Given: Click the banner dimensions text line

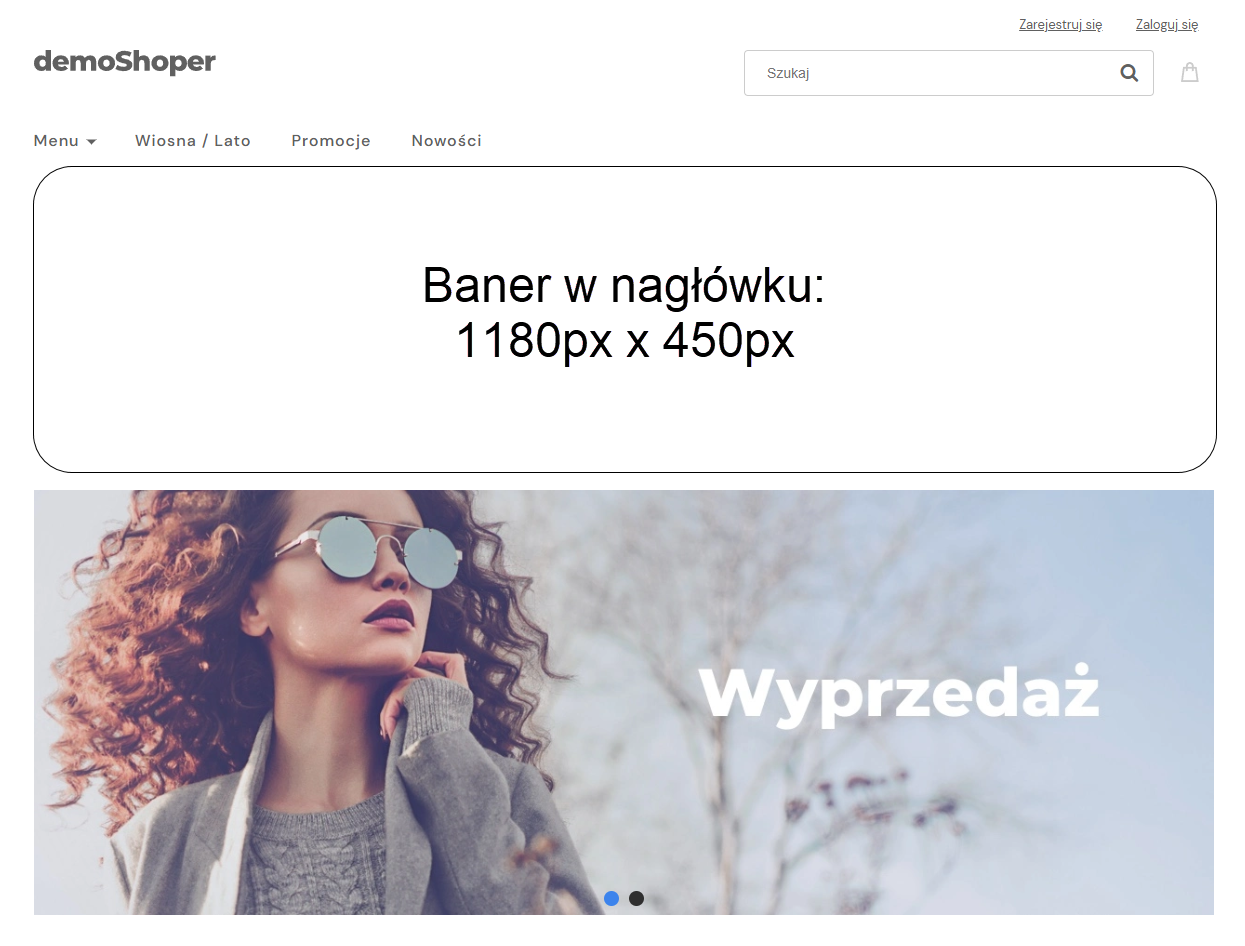Looking at the screenshot, I should [625, 341].
